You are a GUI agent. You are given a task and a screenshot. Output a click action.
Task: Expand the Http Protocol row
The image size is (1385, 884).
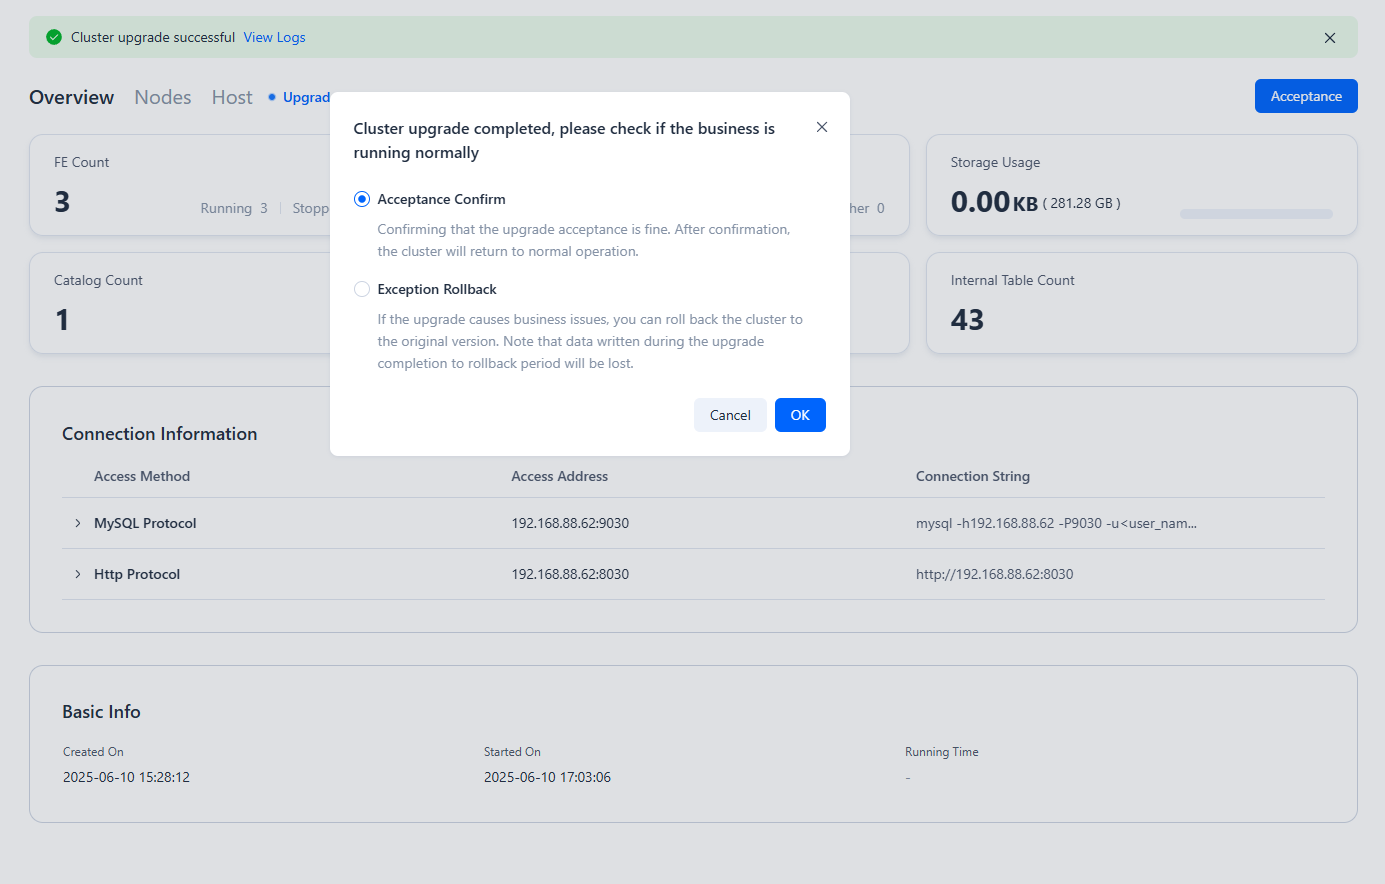[78, 574]
